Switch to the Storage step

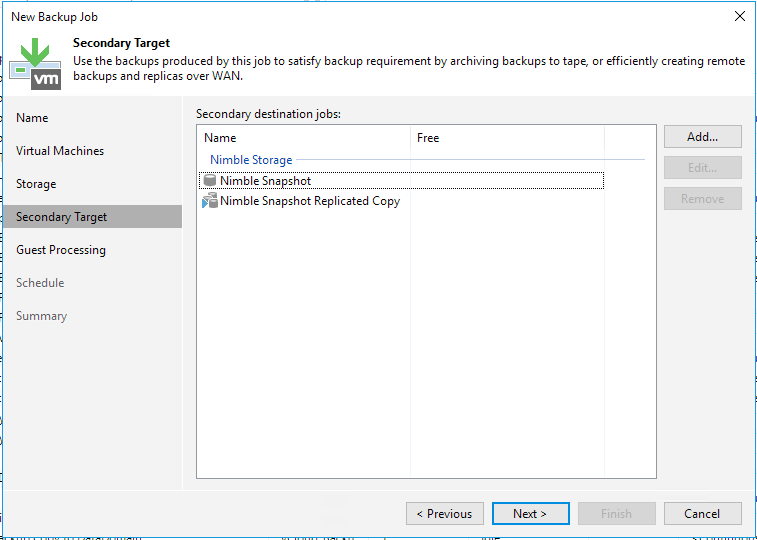click(x=36, y=184)
